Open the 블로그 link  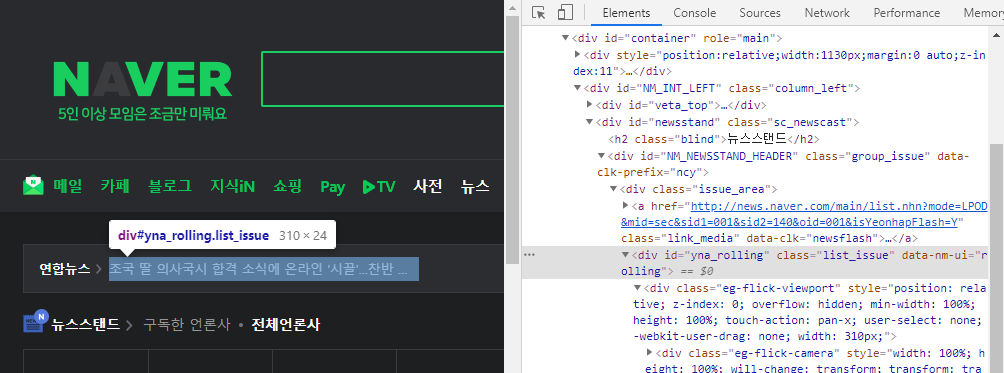point(170,186)
